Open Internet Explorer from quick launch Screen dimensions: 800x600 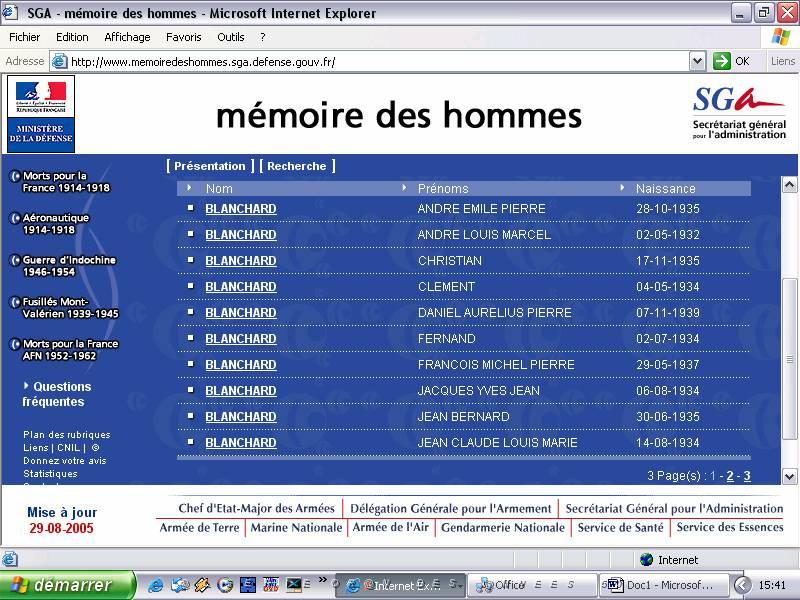pyautogui.click(x=155, y=585)
